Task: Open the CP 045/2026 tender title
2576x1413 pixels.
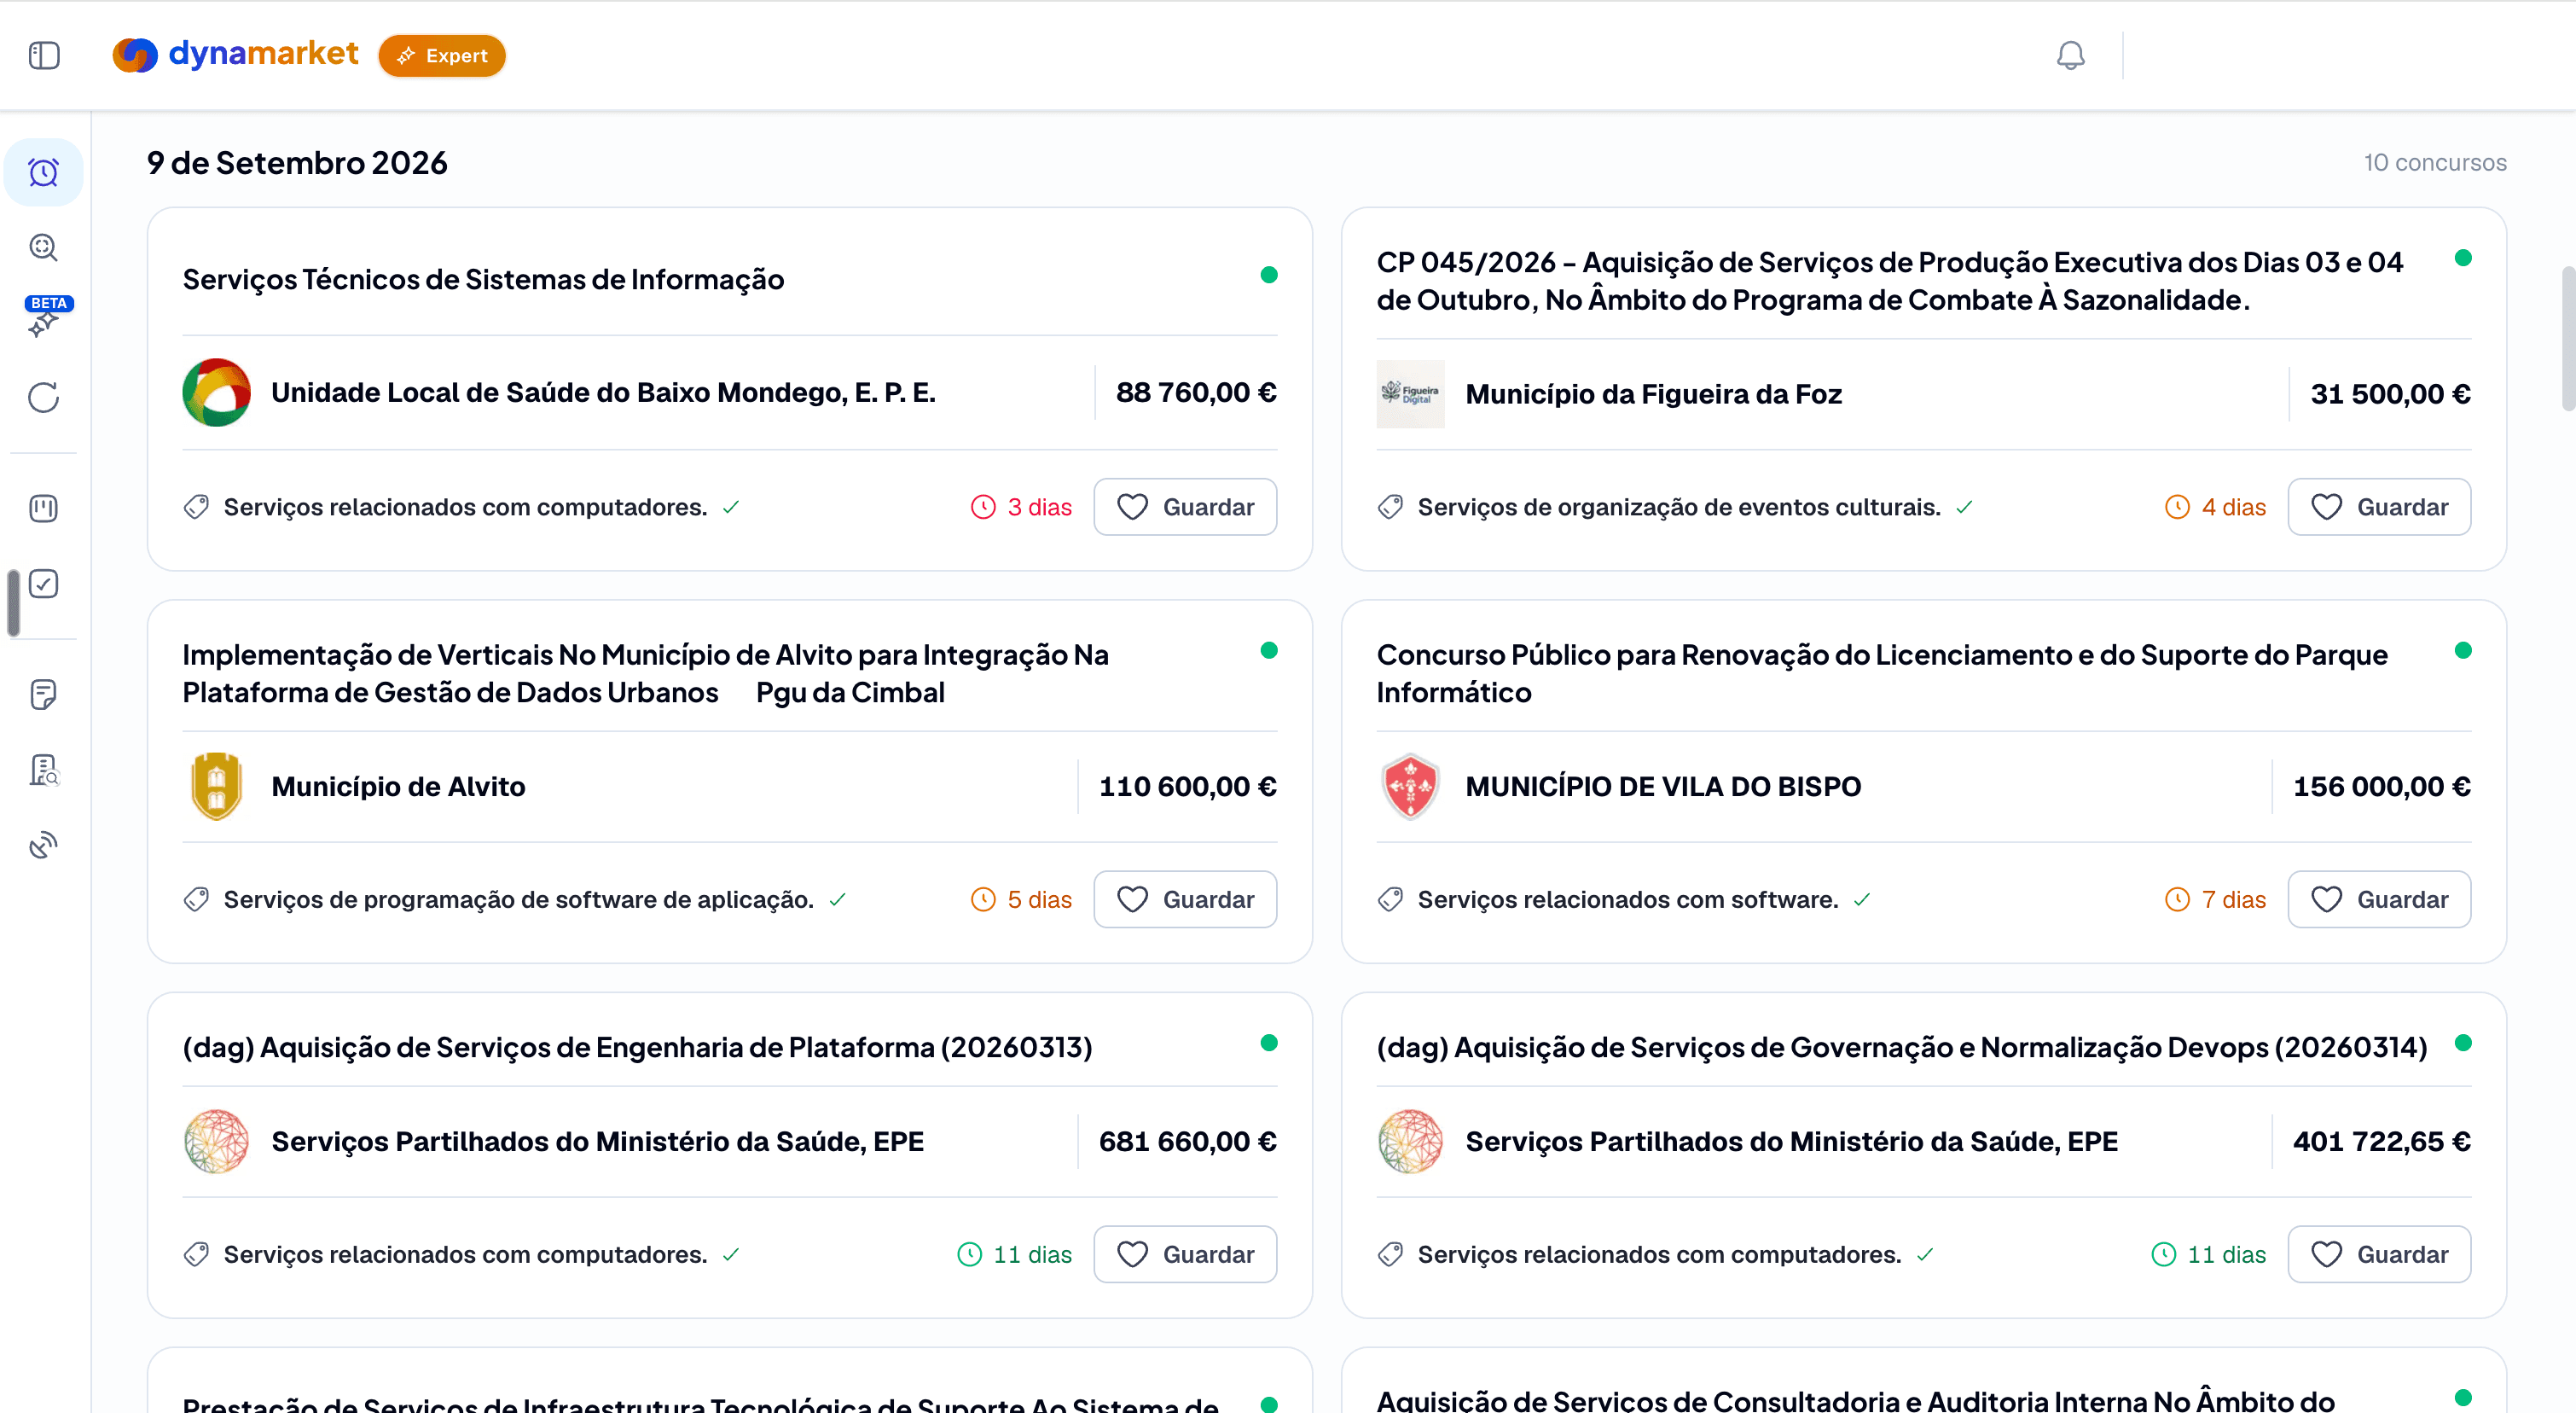Action: pyautogui.click(x=1890, y=281)
